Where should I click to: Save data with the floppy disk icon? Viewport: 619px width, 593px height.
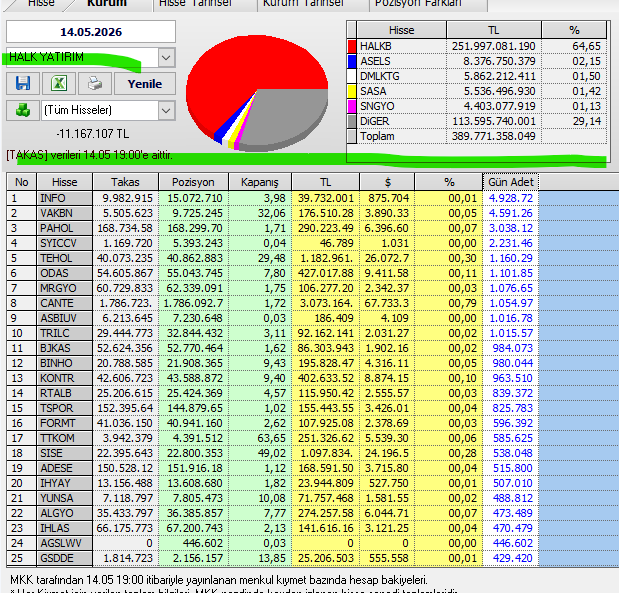pos(23,83)
